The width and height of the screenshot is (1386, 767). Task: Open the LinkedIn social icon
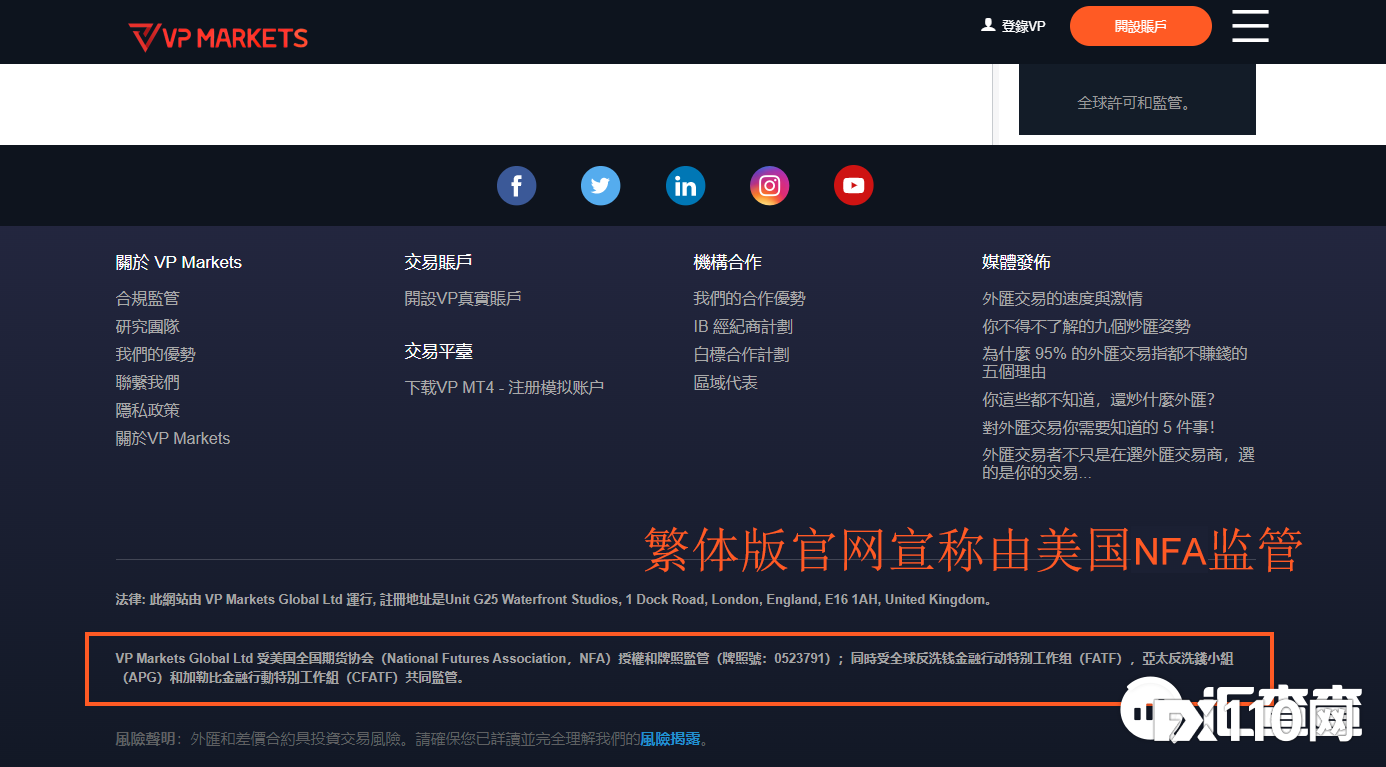pos(685,186)
